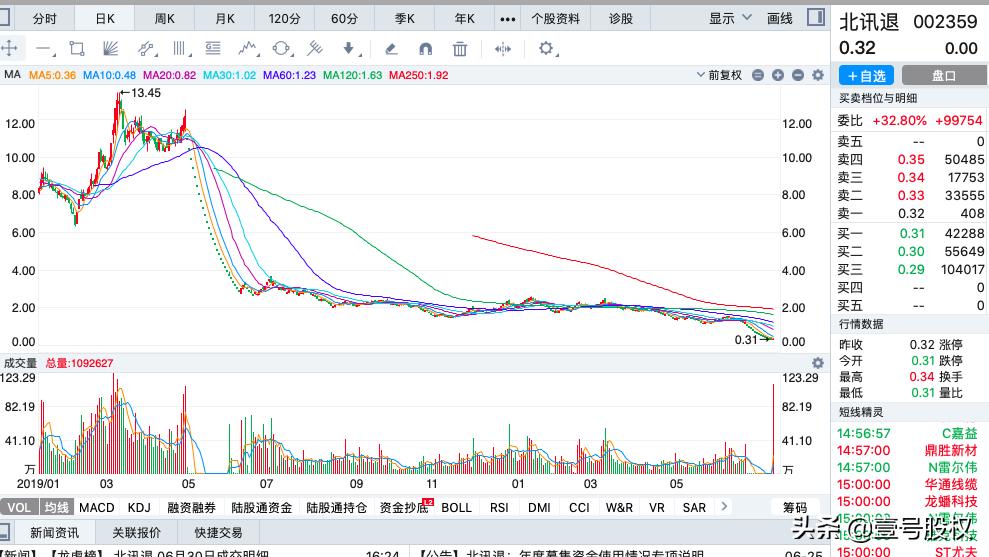Toggle the right side panel layout icon
Screen dimensions: 989x557
point(816,18)
